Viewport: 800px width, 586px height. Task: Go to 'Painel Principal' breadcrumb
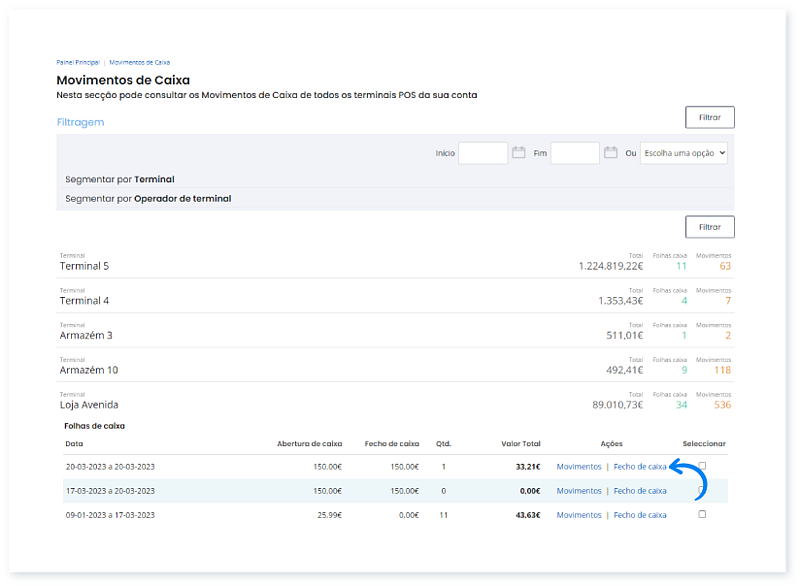(78, 62)
